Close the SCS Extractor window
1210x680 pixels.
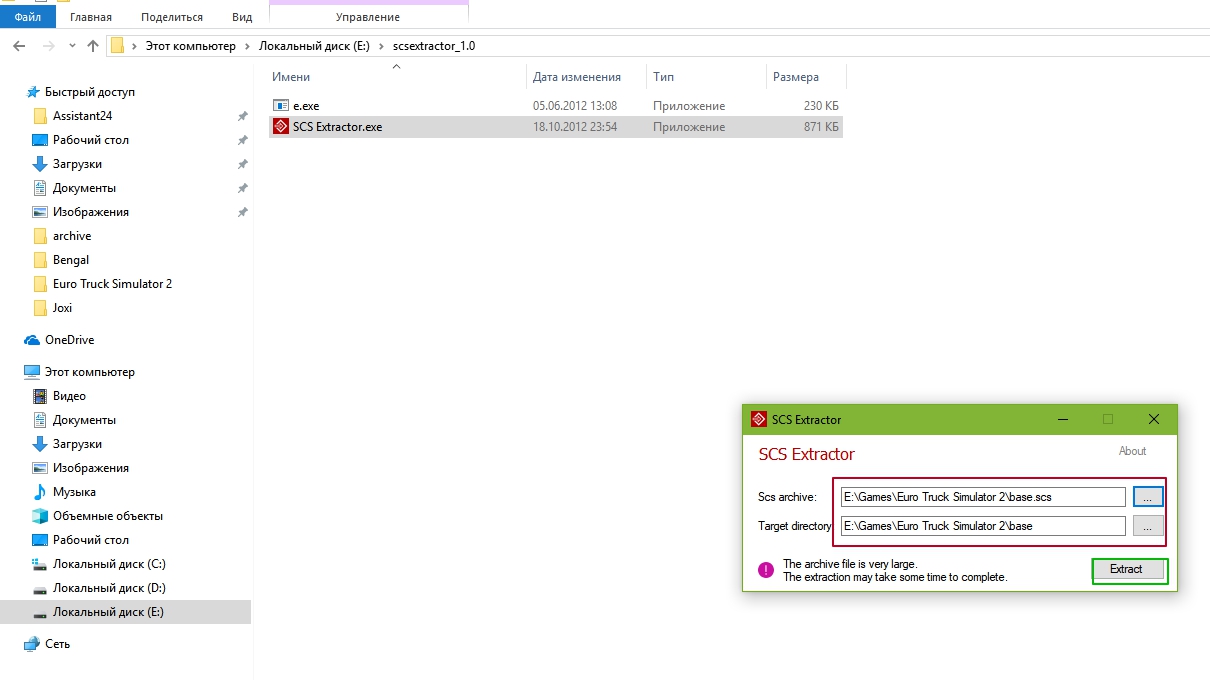click(1154, 419)
